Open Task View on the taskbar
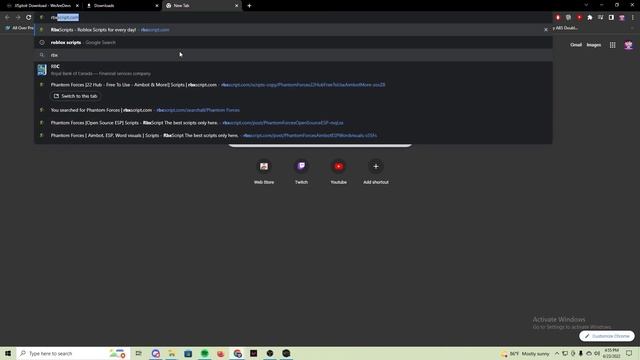Screen dimensions: 640x360 [x=139, y=353]
